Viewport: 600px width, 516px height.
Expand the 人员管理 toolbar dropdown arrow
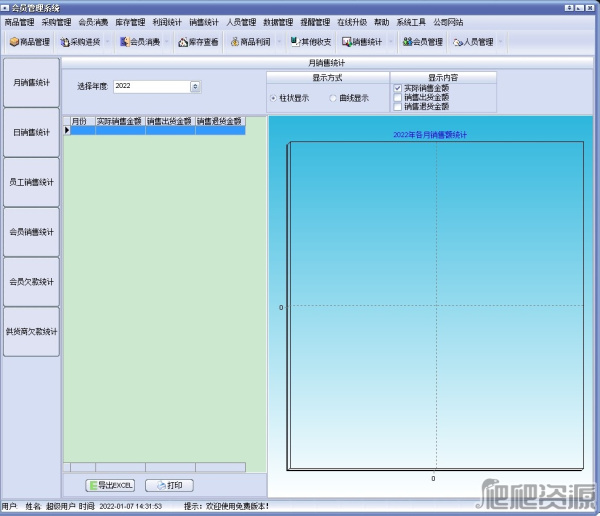[501, 42]
